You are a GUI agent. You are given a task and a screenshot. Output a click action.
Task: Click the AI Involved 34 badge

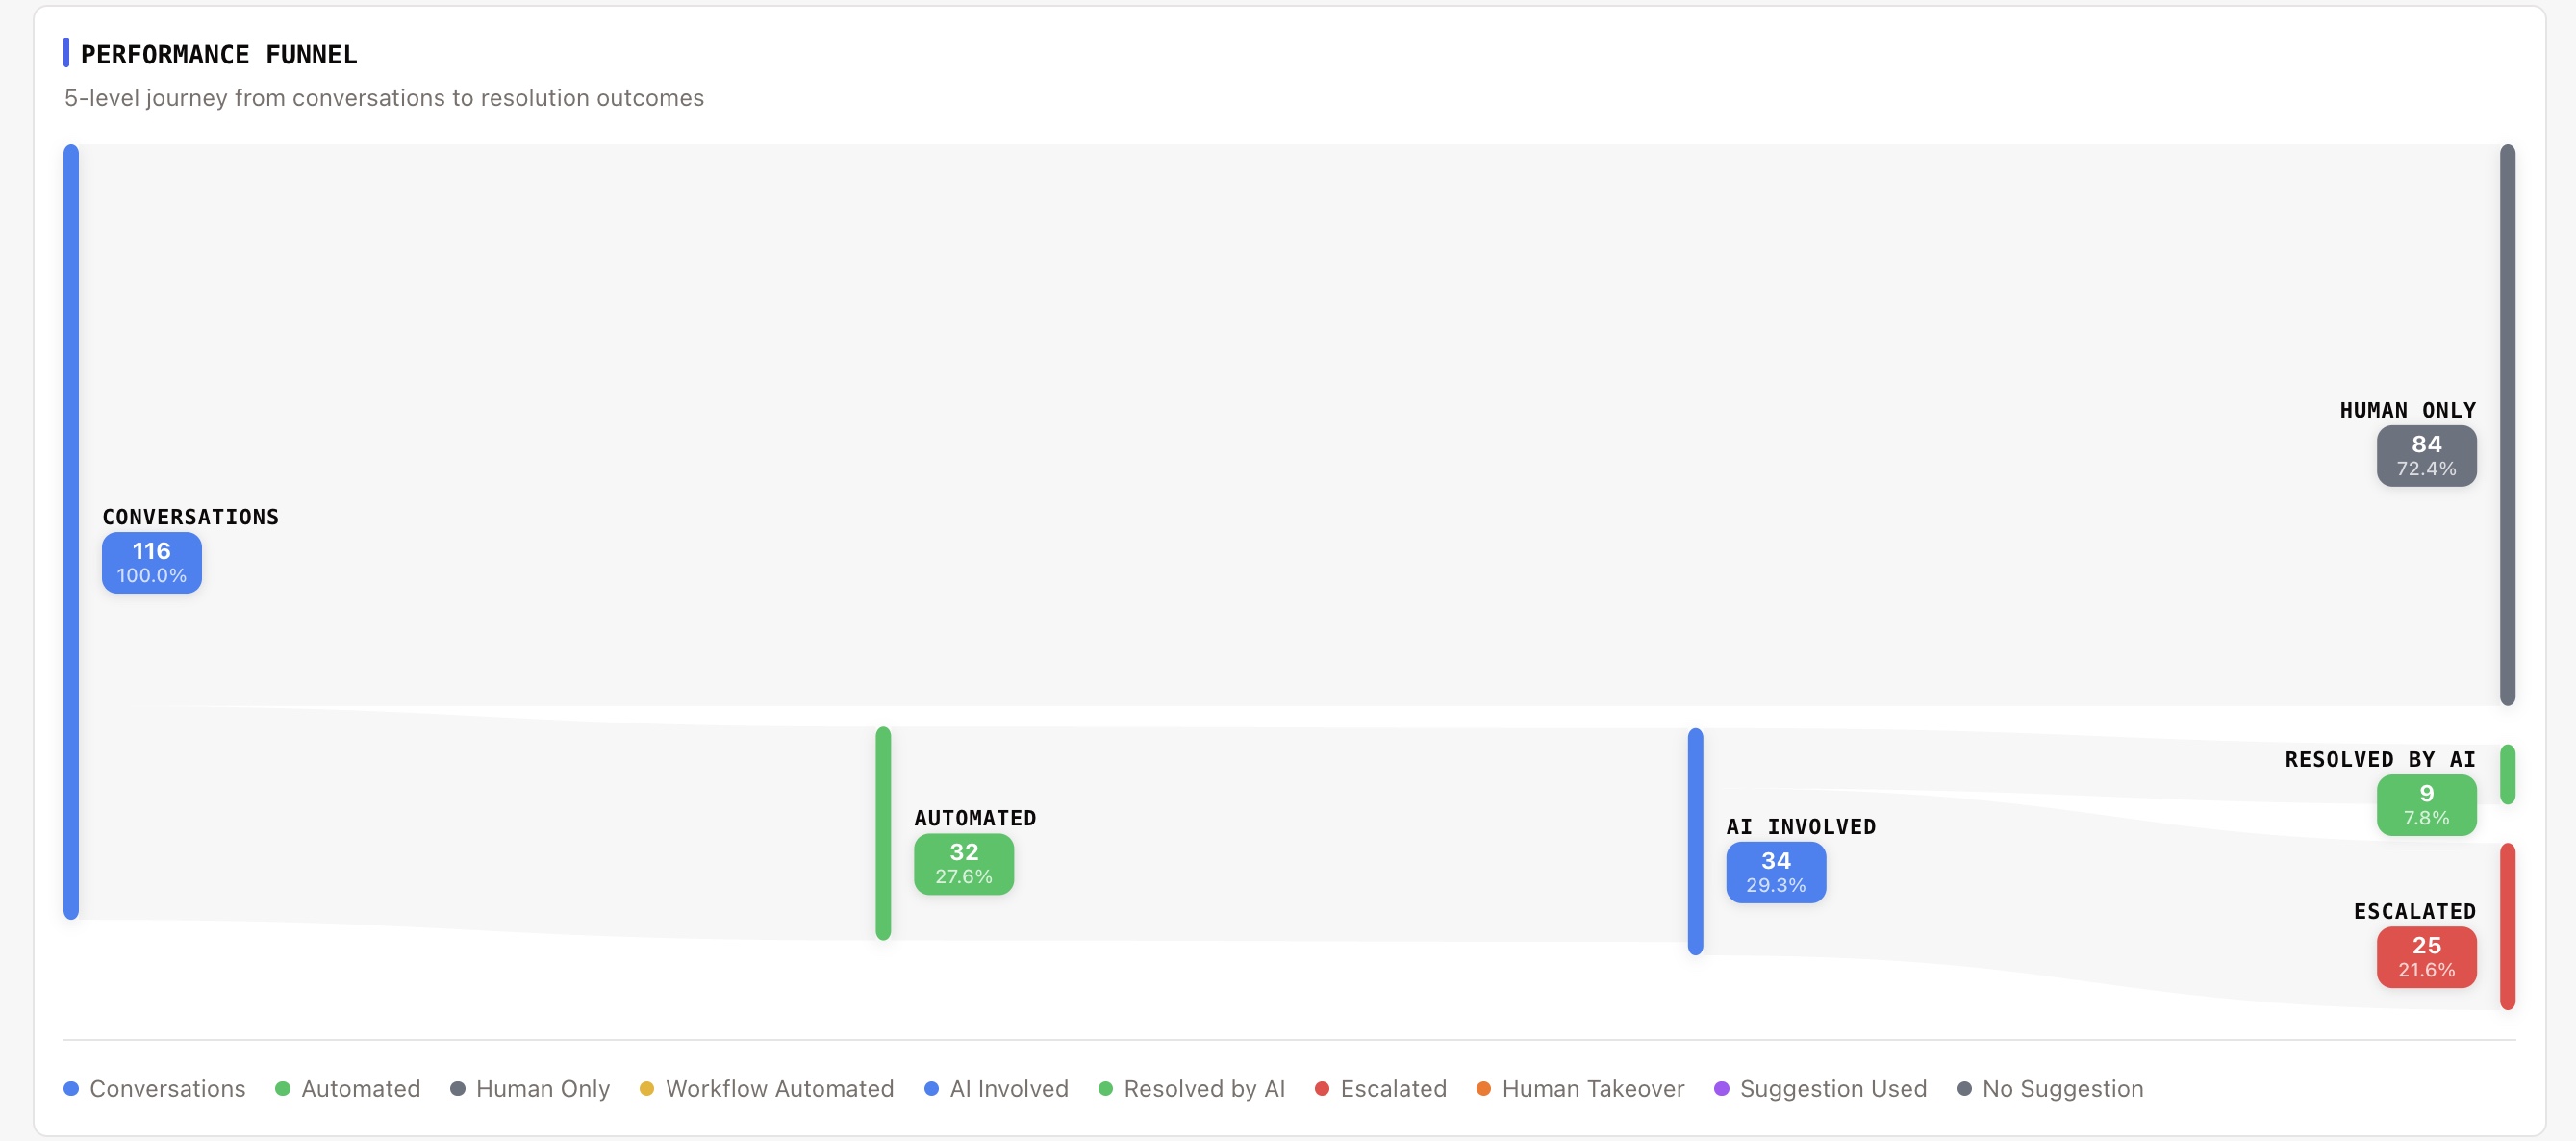1775,872
